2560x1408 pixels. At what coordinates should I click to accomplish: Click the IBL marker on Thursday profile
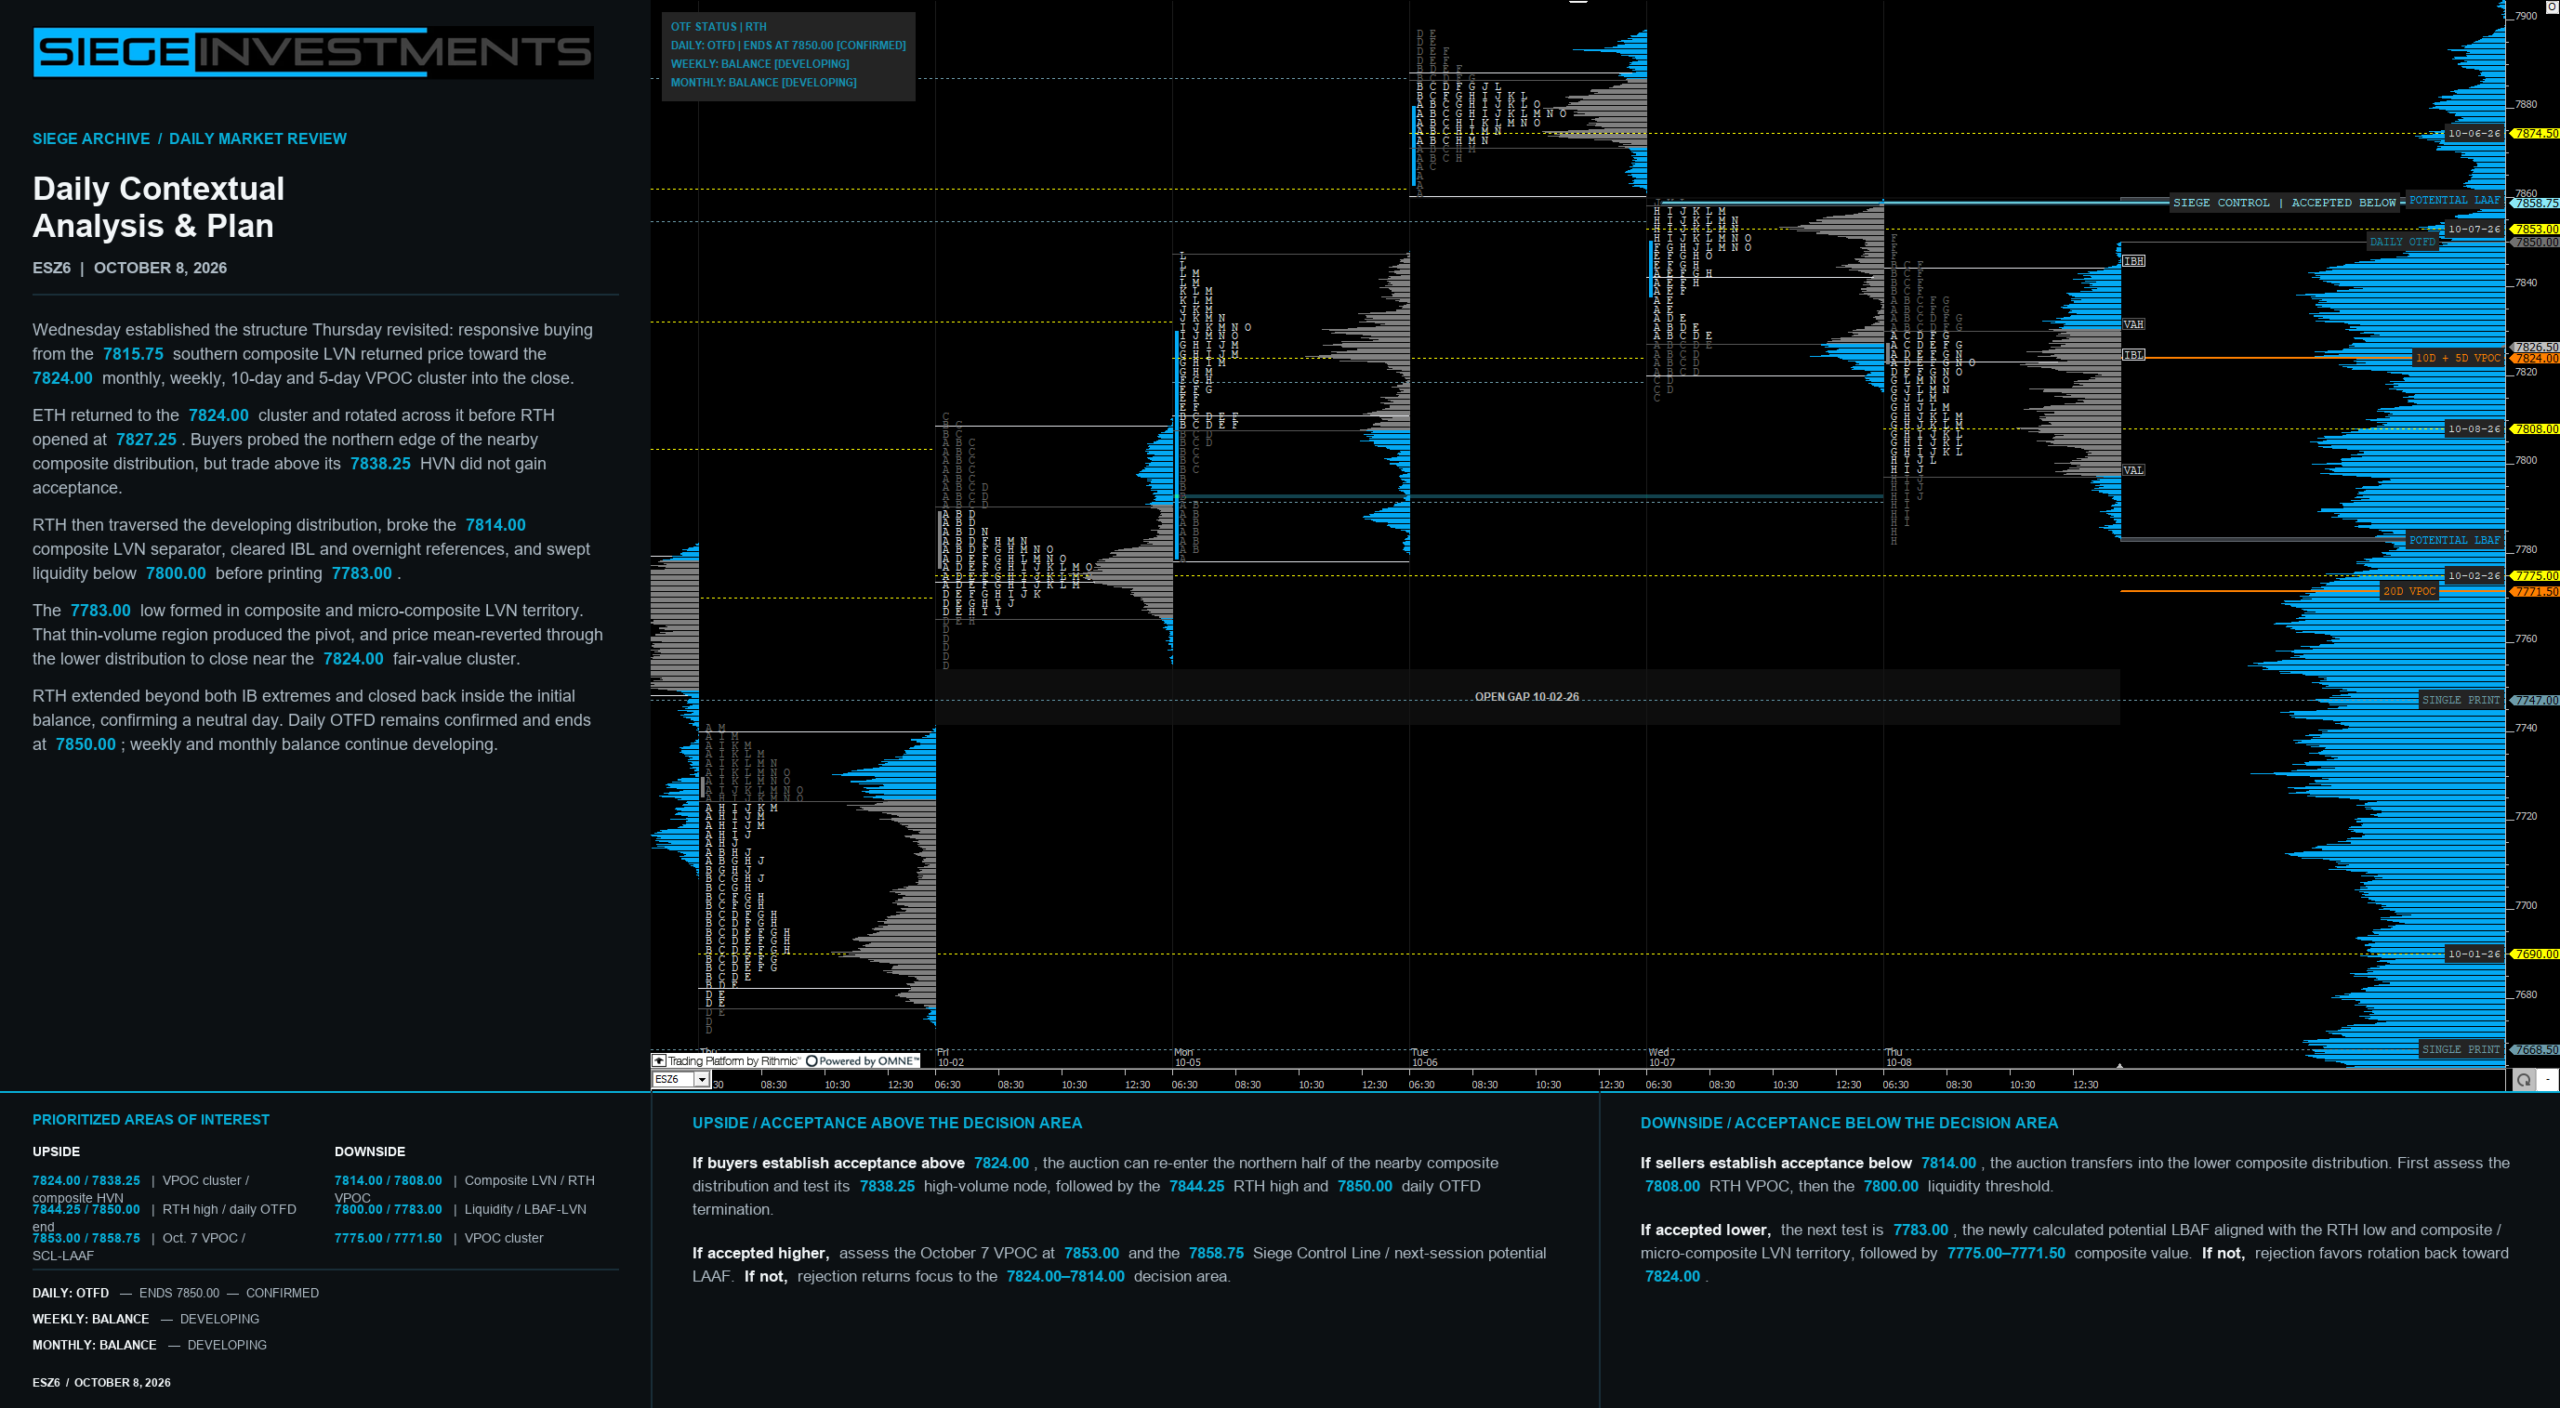tap(2134, 355)
